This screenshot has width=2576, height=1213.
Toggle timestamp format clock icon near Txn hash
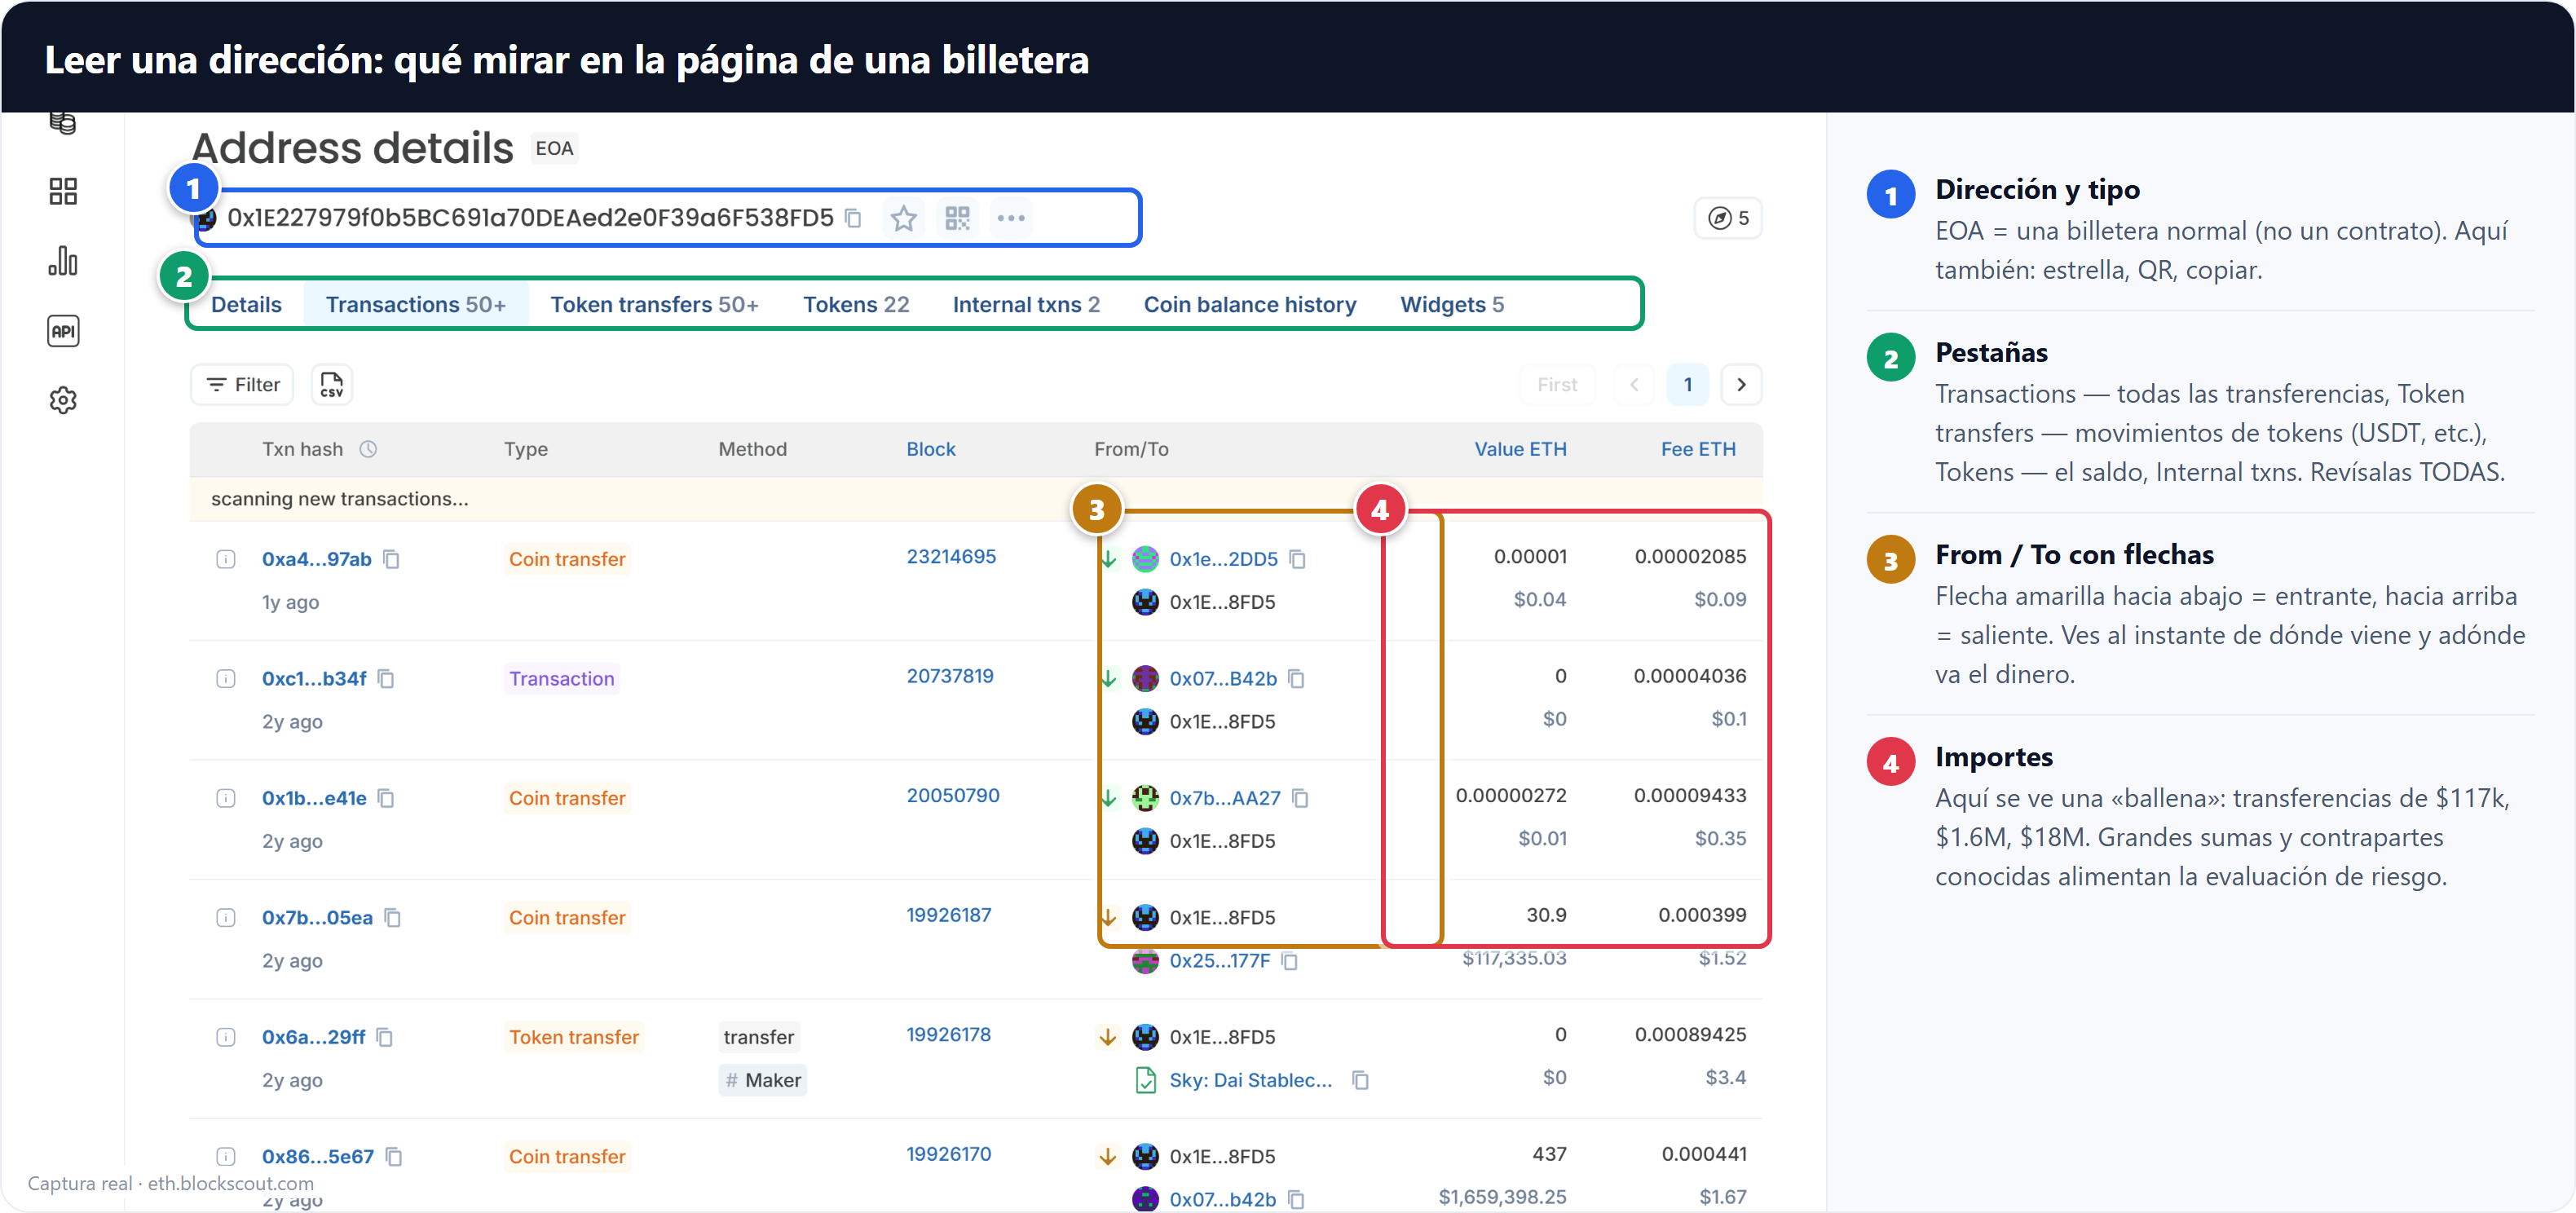click(x=368, y=449)
